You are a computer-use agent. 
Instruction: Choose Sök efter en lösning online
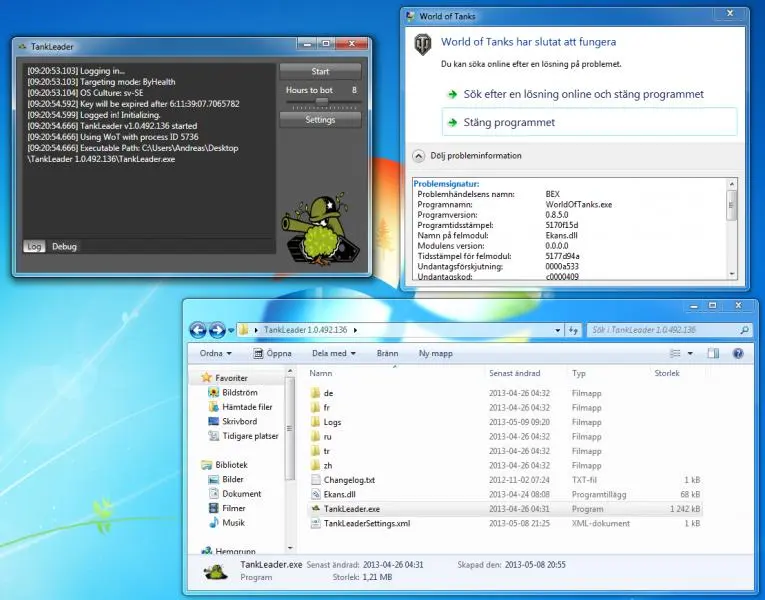point(583,94)
